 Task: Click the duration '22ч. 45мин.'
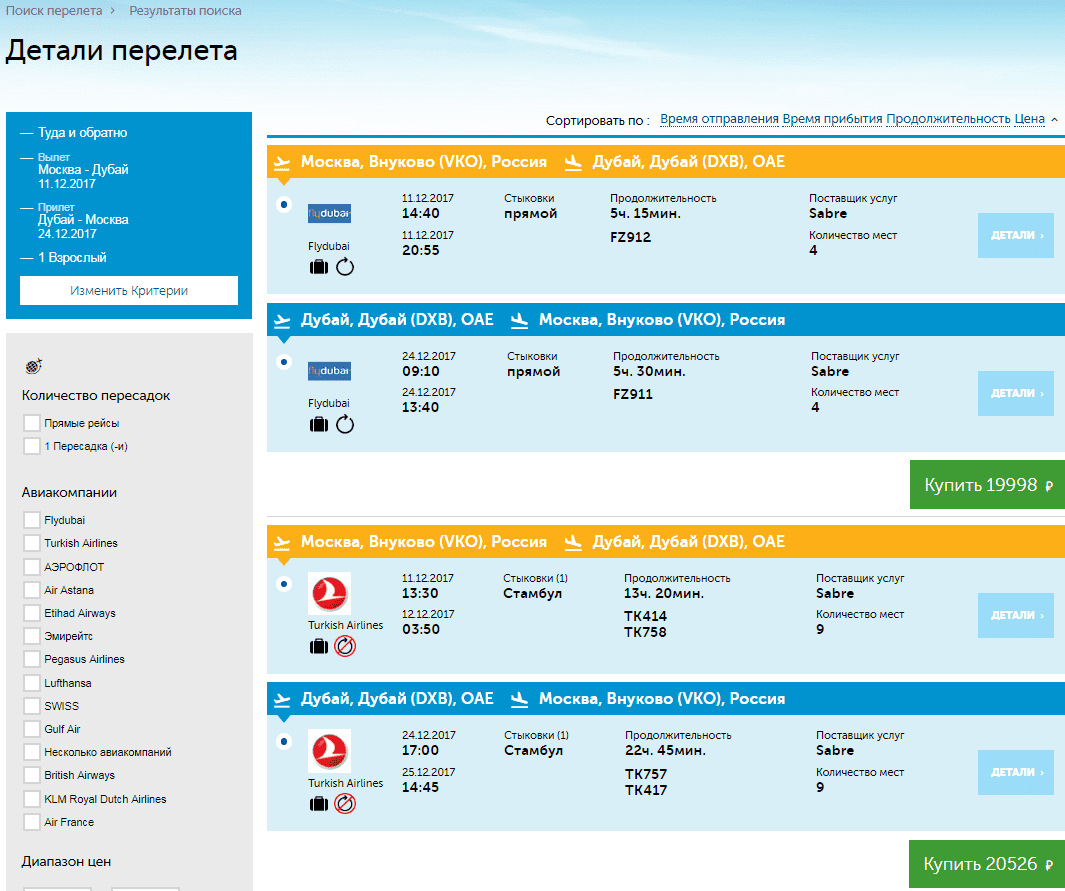click(x=666, y=750)
